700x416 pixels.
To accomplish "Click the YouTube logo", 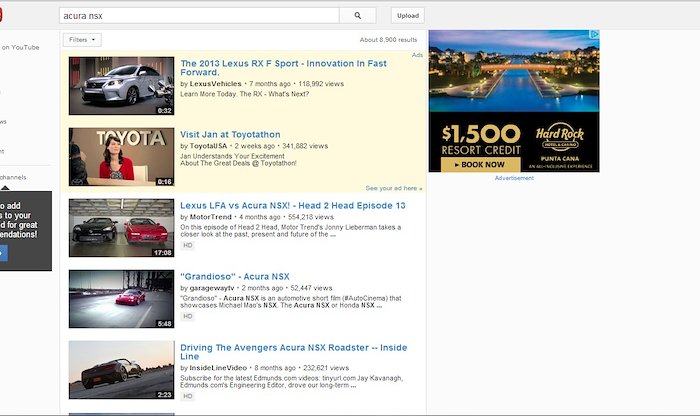I will coord(1,15).
